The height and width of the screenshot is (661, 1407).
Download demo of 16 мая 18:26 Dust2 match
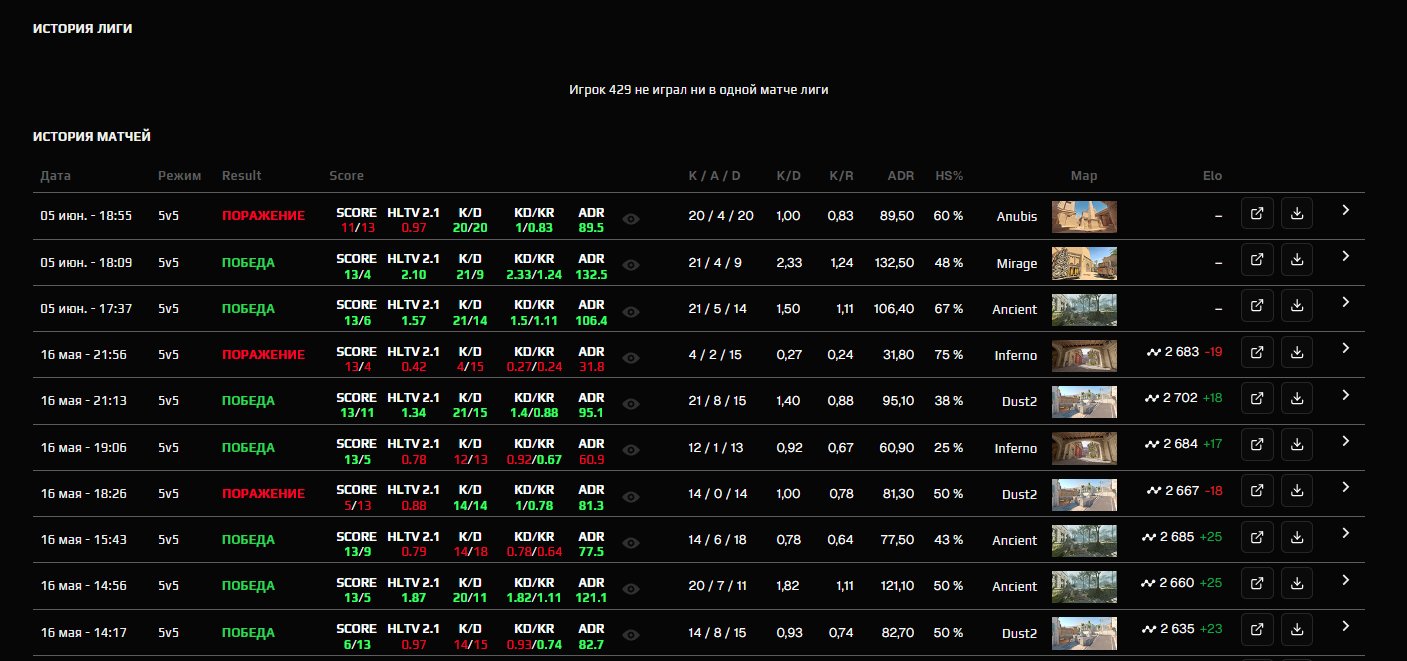click(x=1297, y=491)
